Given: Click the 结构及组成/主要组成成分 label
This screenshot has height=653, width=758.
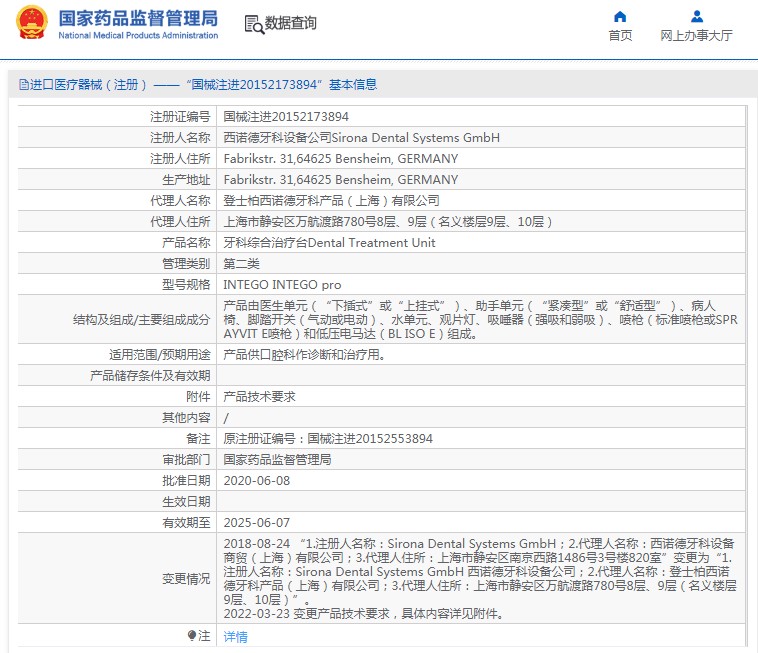Looking at the screenshot, I should [x=141, y=319].
